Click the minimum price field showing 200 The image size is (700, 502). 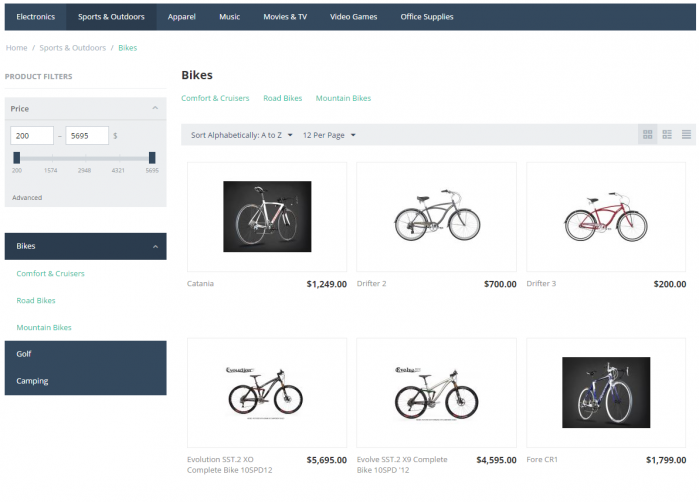click(32, 136)
